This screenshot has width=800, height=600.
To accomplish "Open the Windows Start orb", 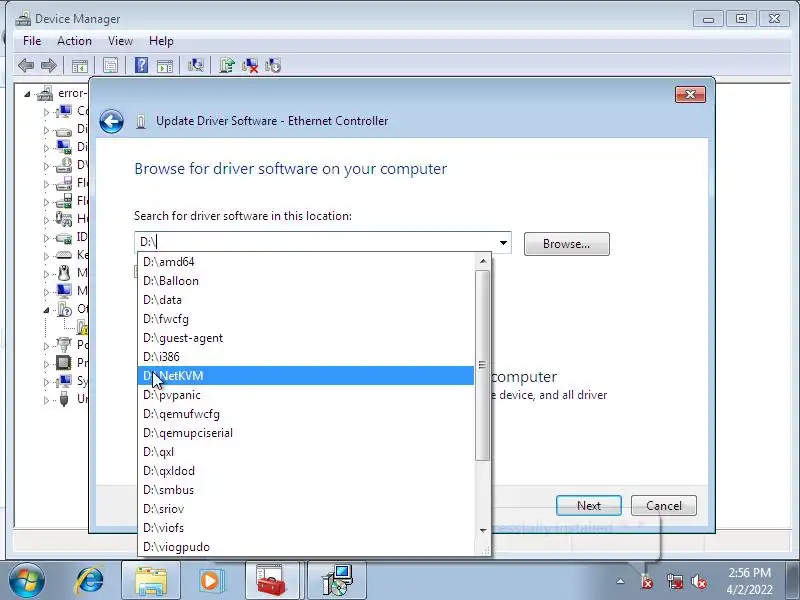I will (x=27, y=581).
